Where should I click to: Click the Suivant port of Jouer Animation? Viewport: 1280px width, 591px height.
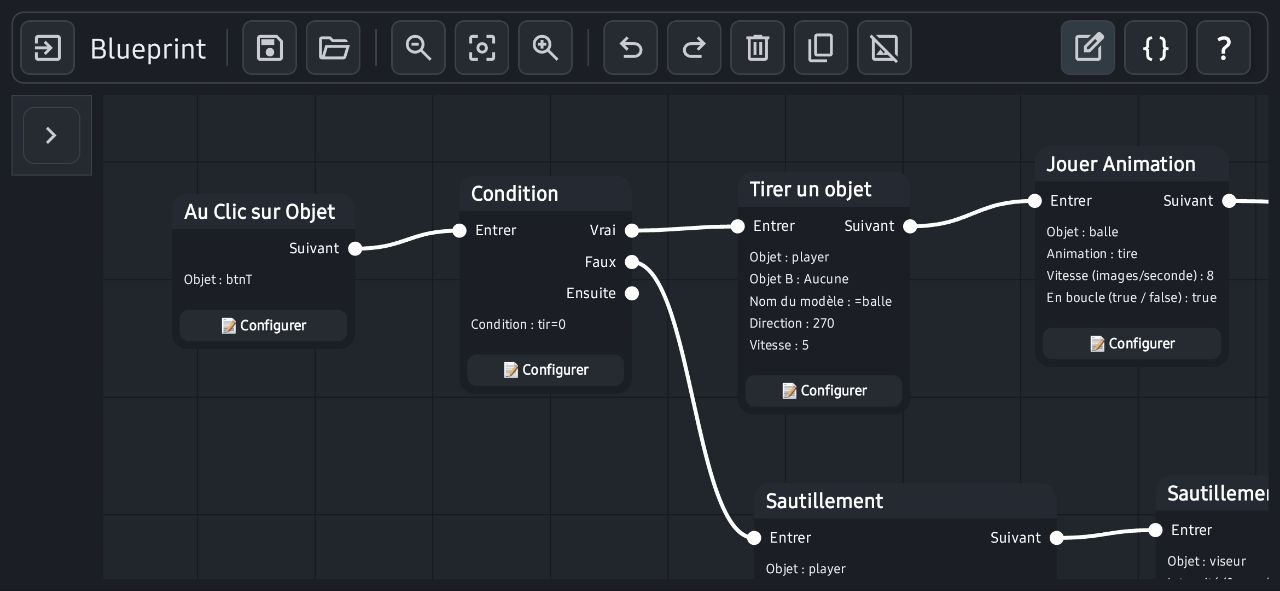click(x=1229, y=201)
